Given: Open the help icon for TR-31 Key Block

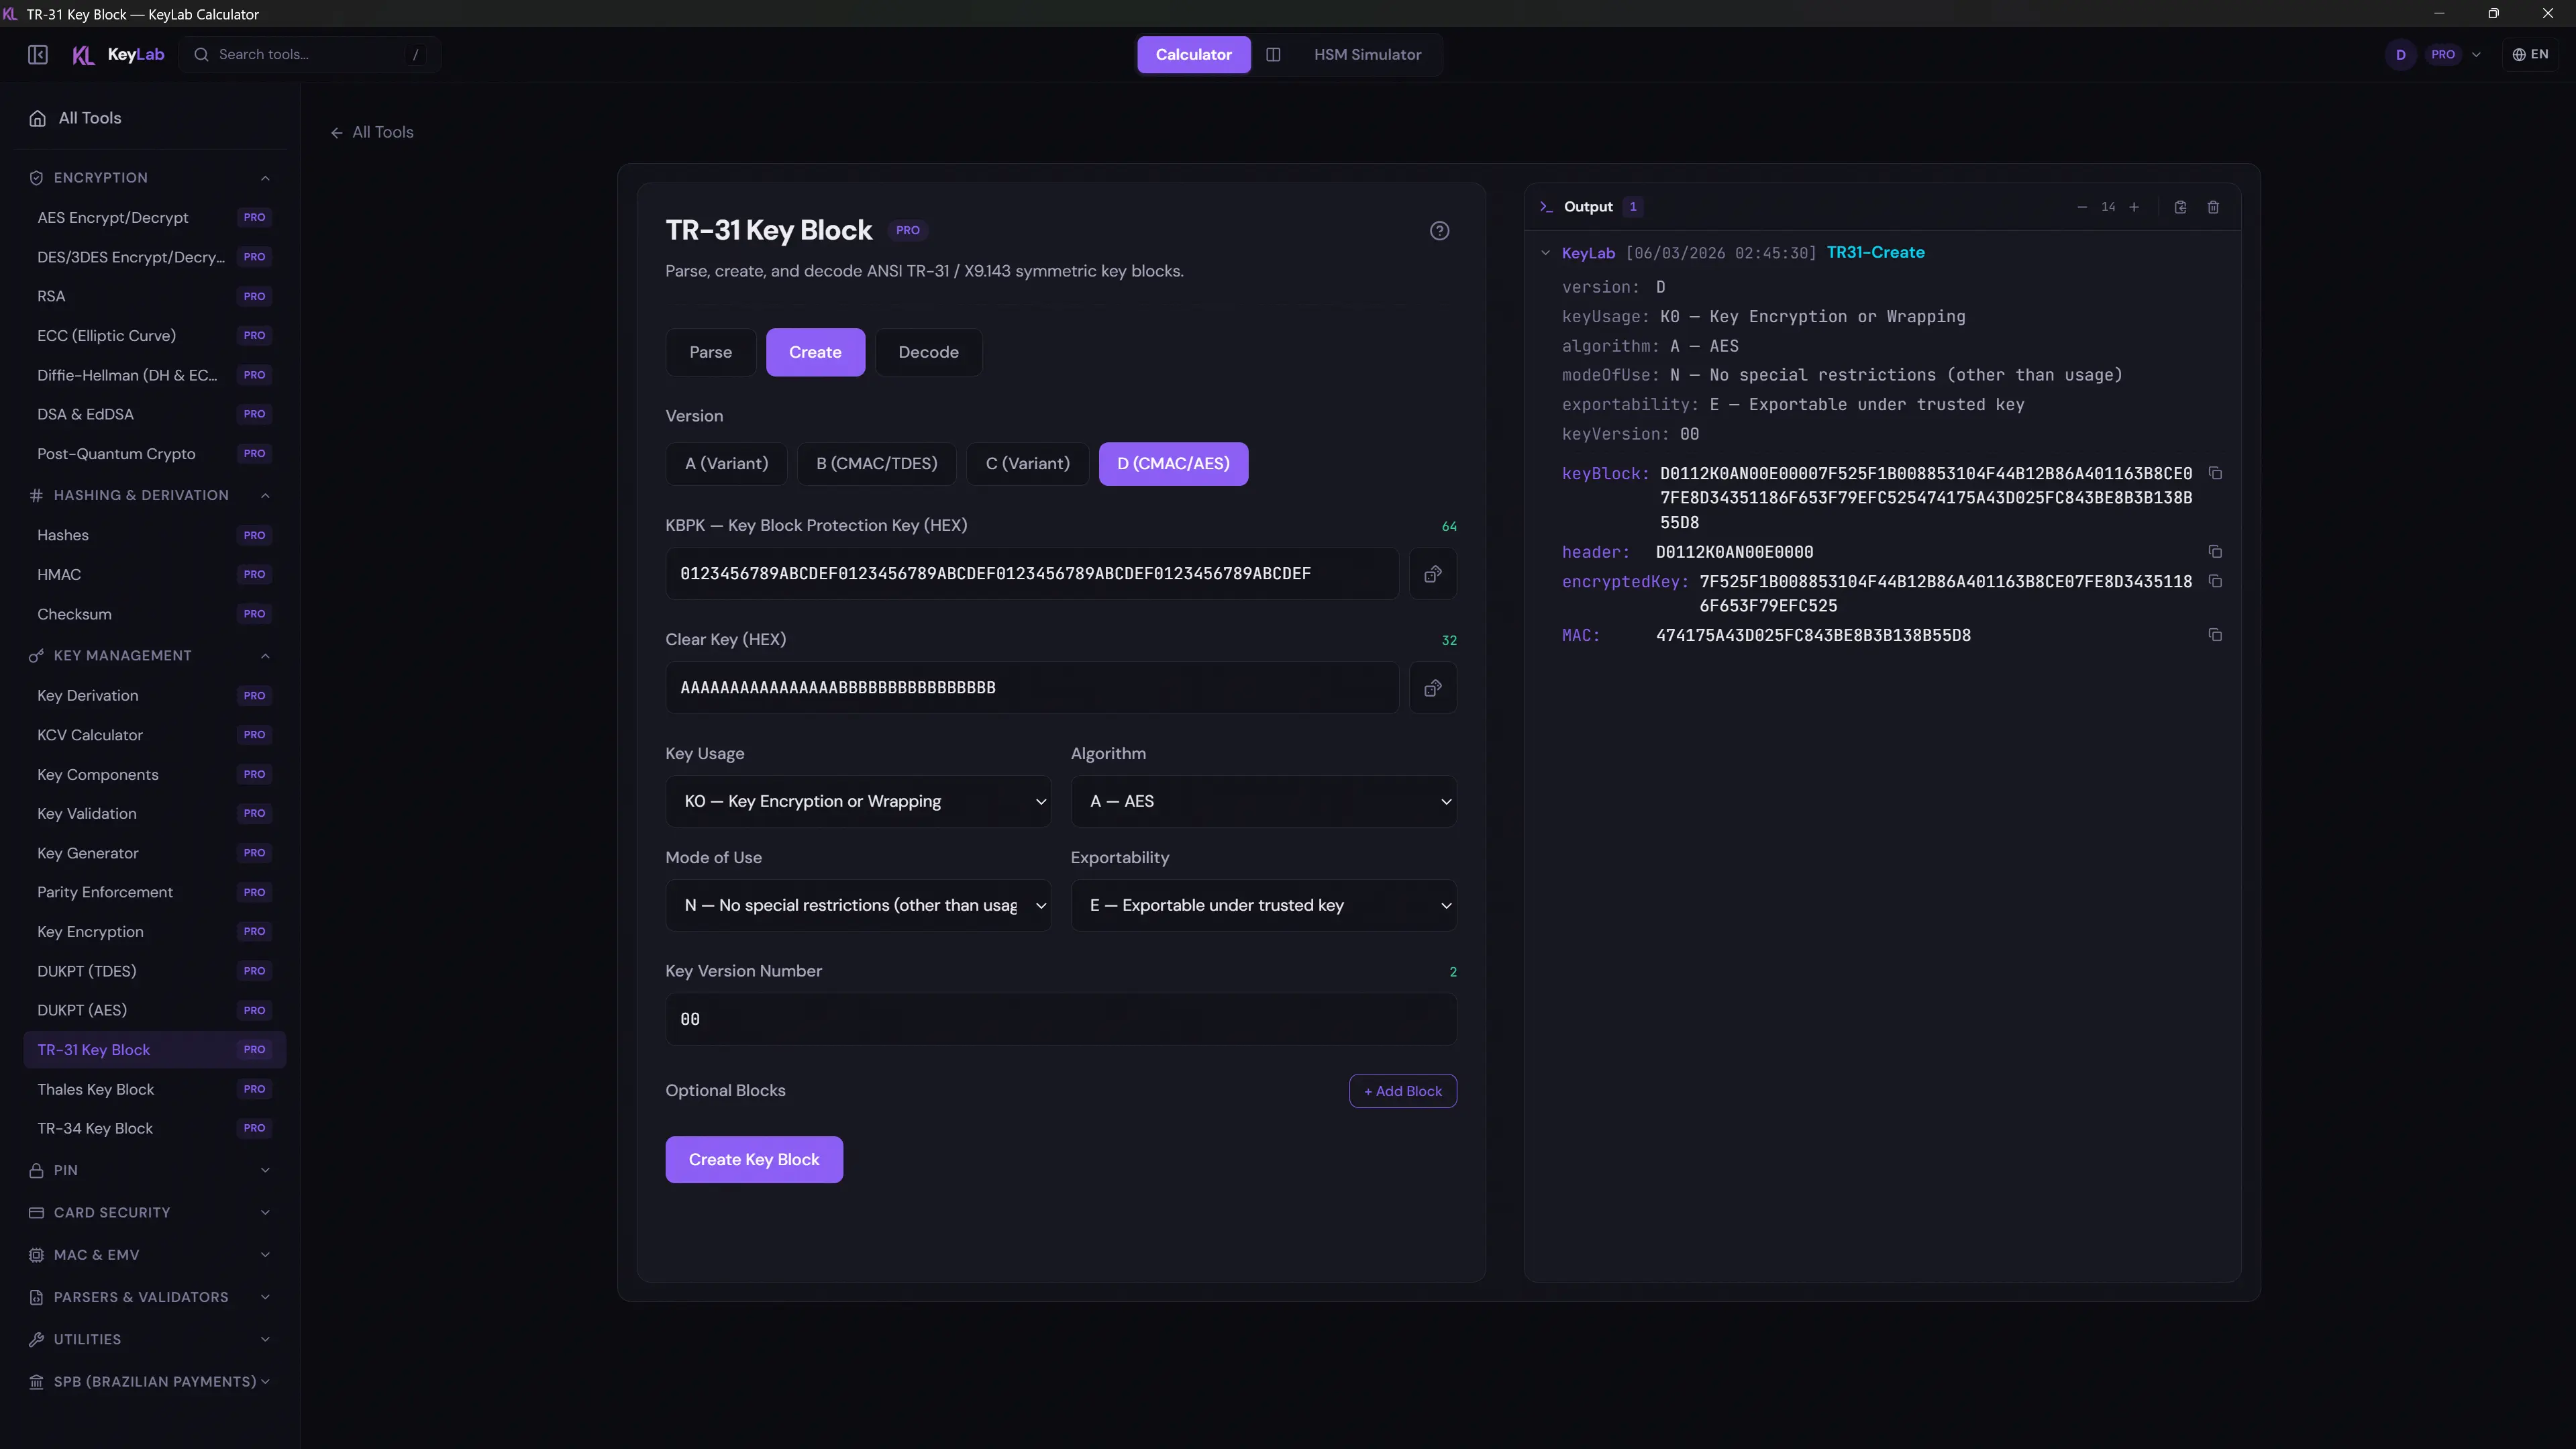Looking at the screenshot, I should (1439, 231).
